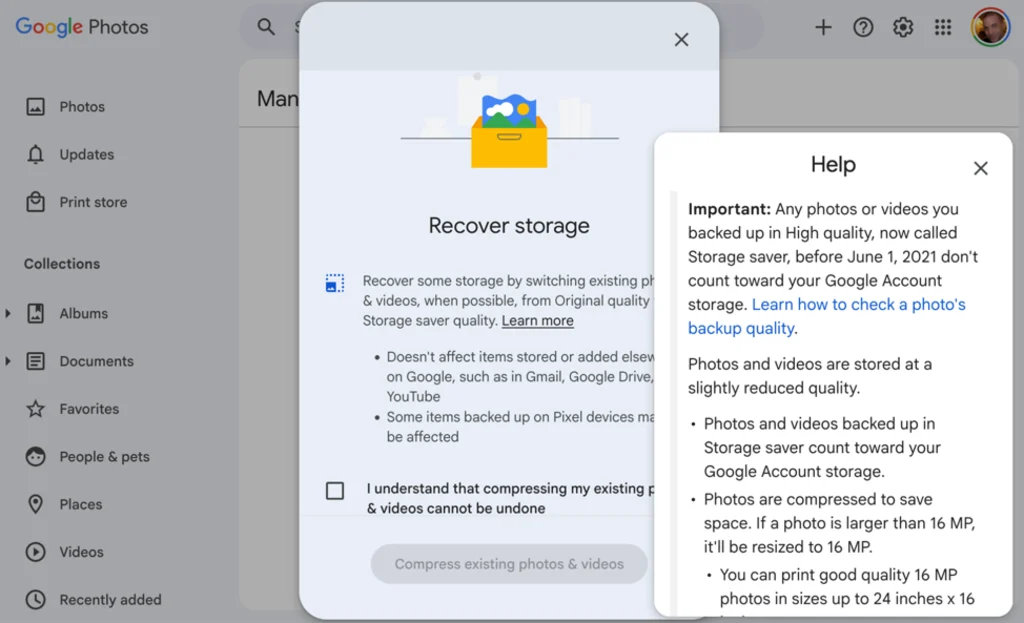The height and width of the screenshot is (623, 1024).
Task: Expand the Documents collection arrow
Action: tap(8, 361)
